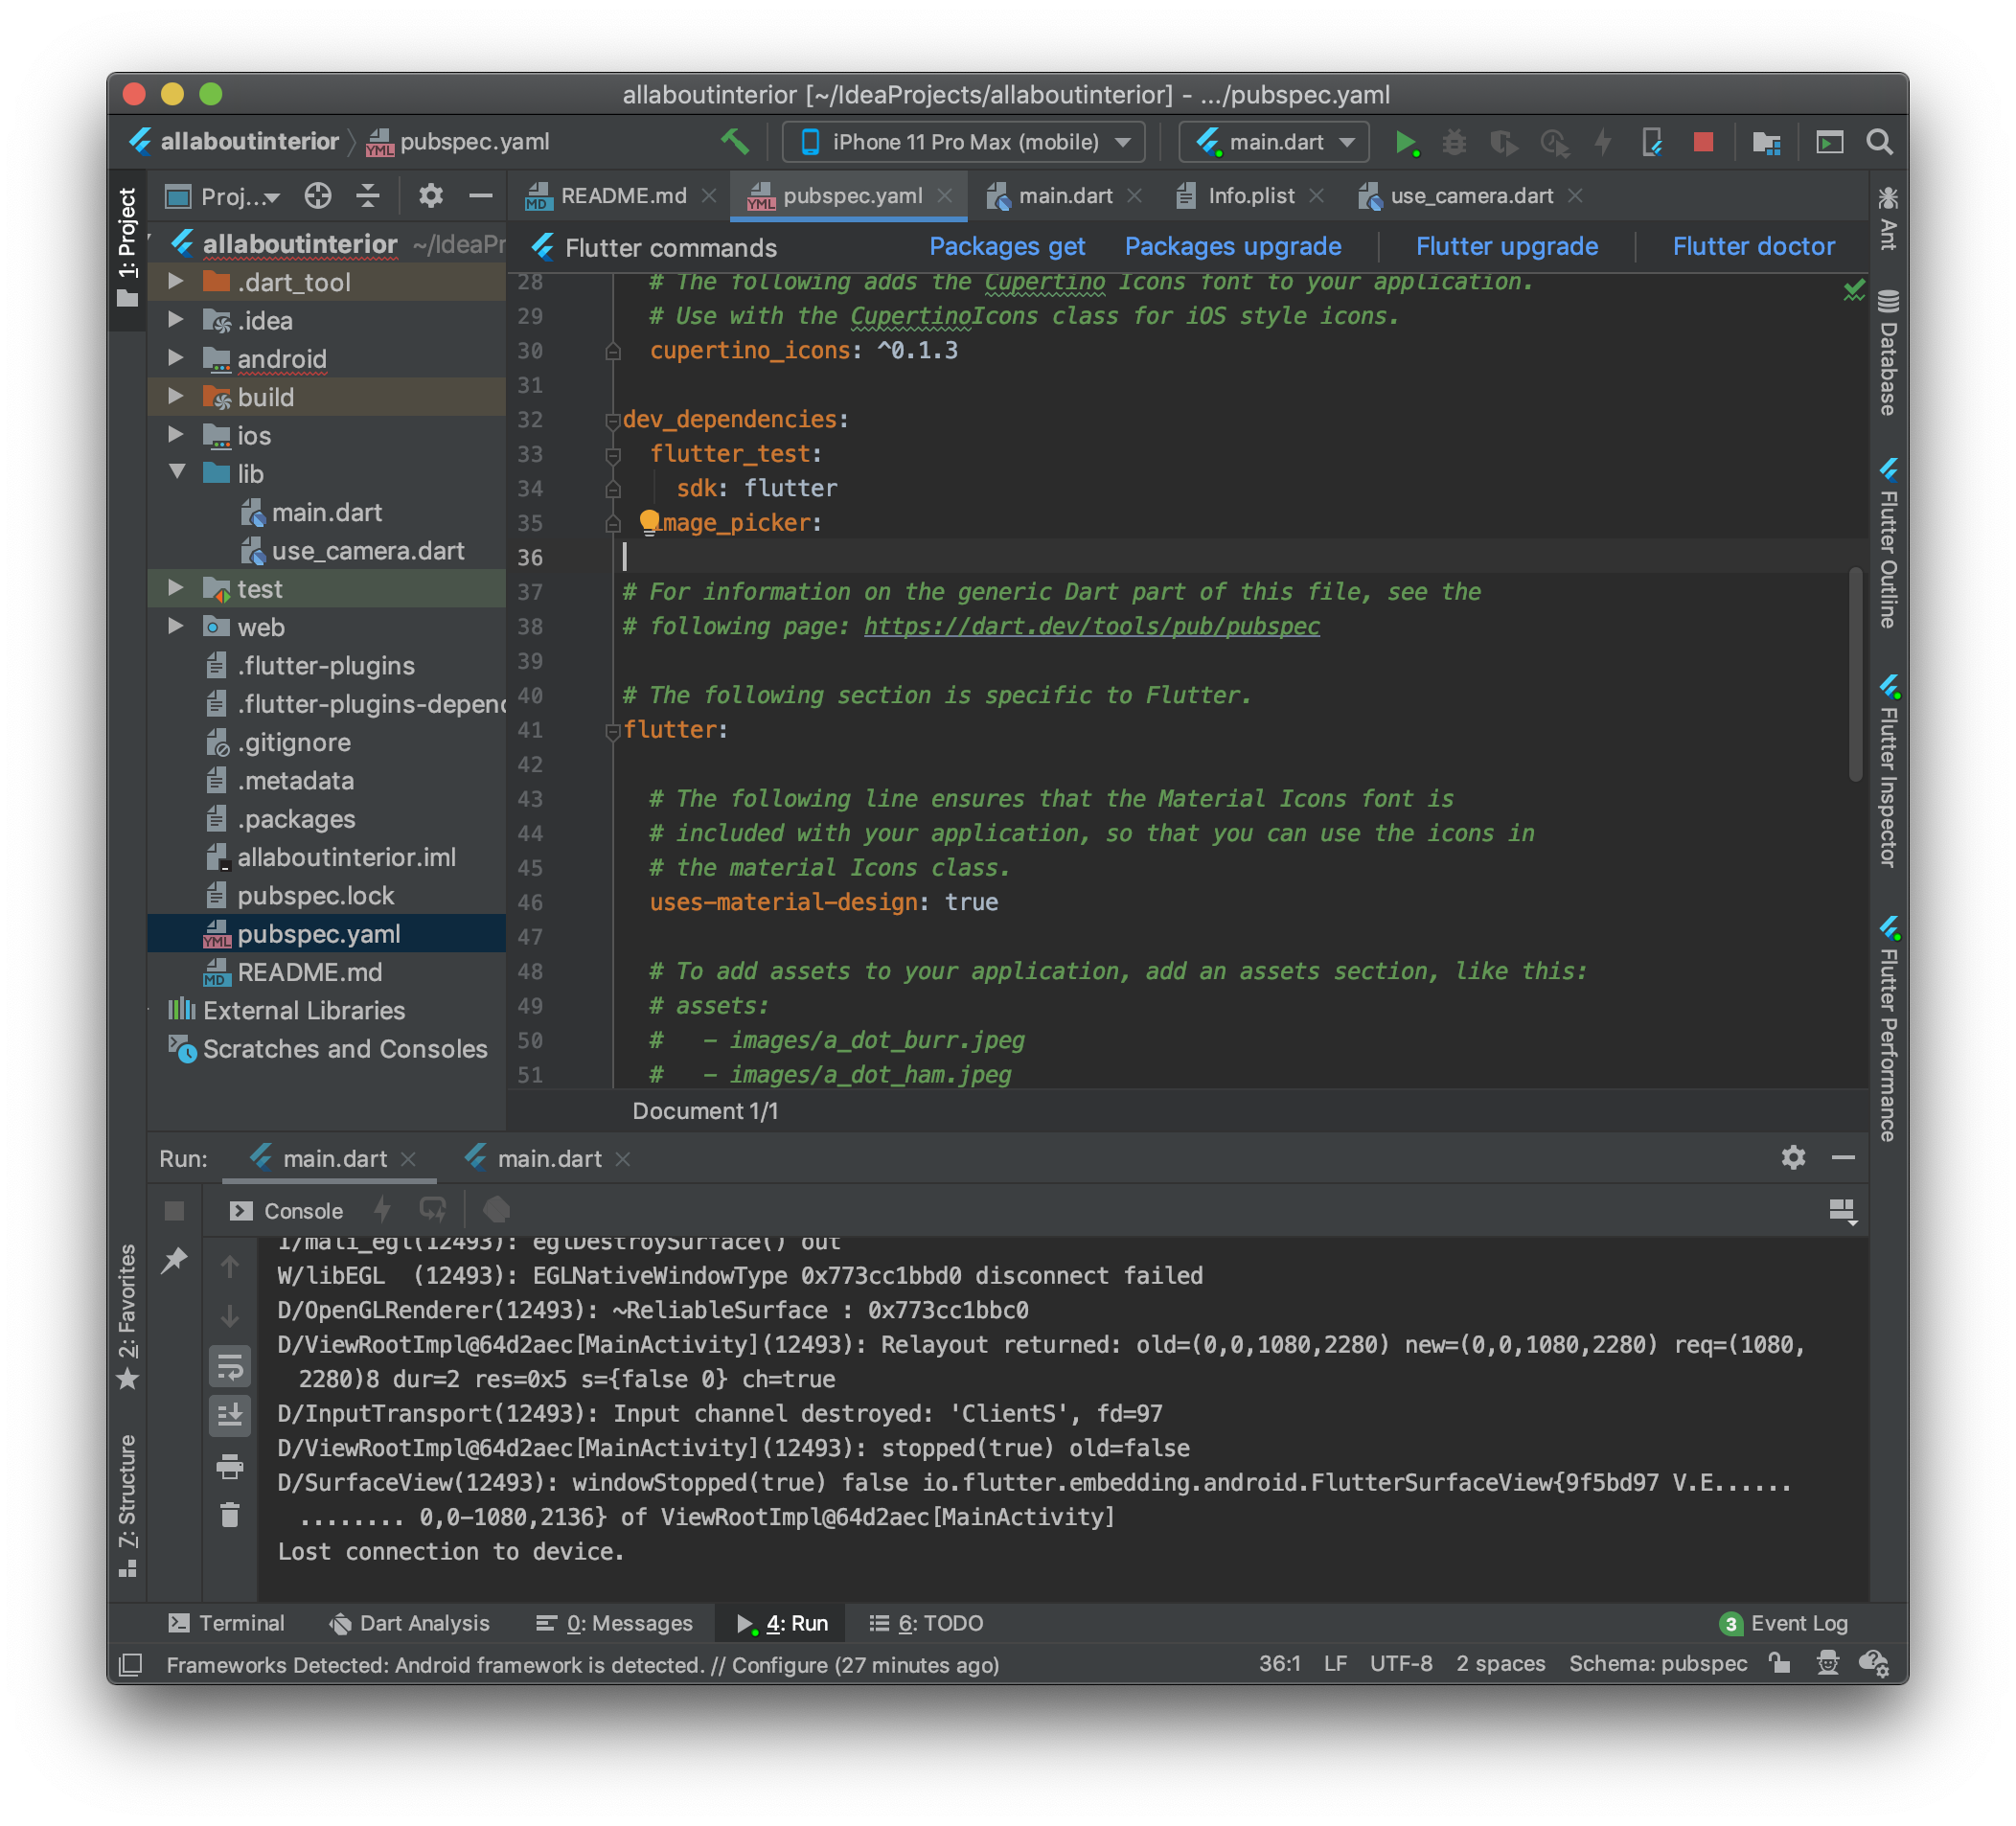Toggle scroll to end in console

click(230, 1415)
